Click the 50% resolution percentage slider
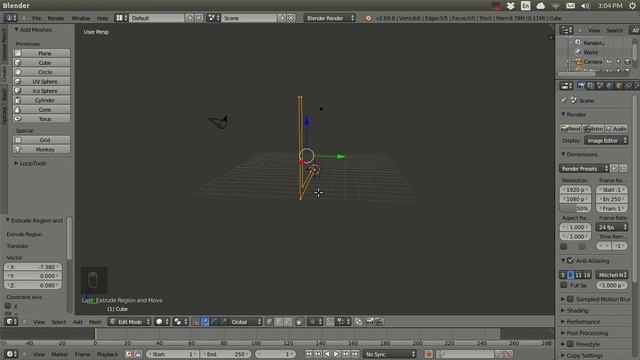Screen dimensions: 640x360 tap(575, 208)
